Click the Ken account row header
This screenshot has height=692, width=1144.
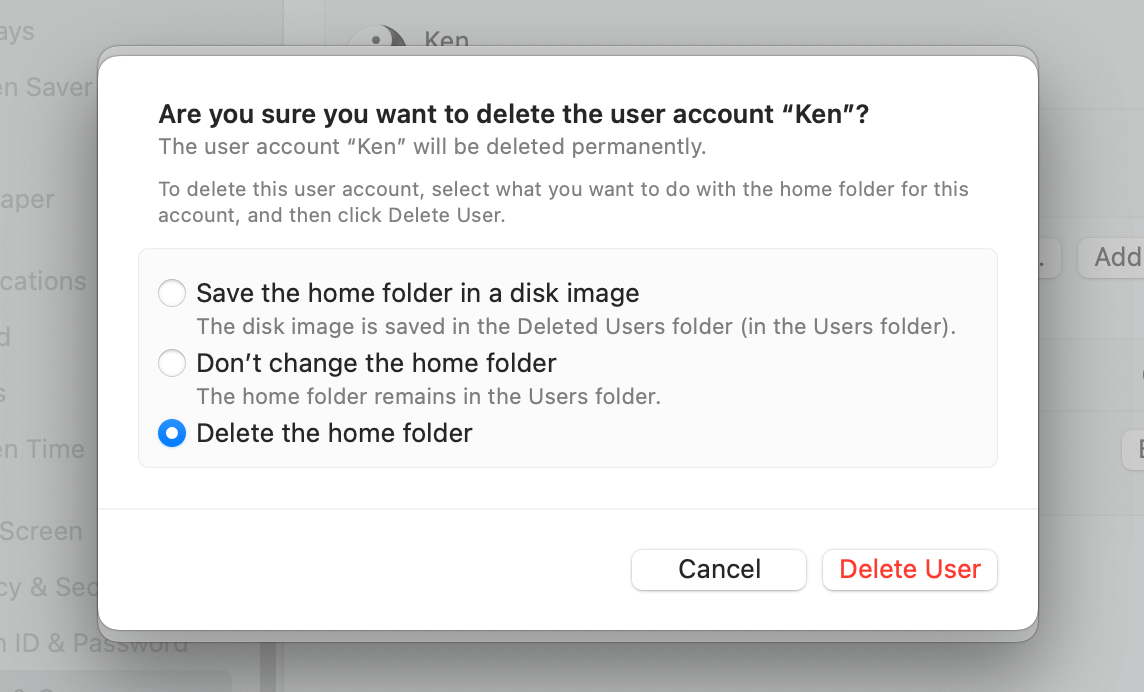pyautogui.click(x=448, y=38)
